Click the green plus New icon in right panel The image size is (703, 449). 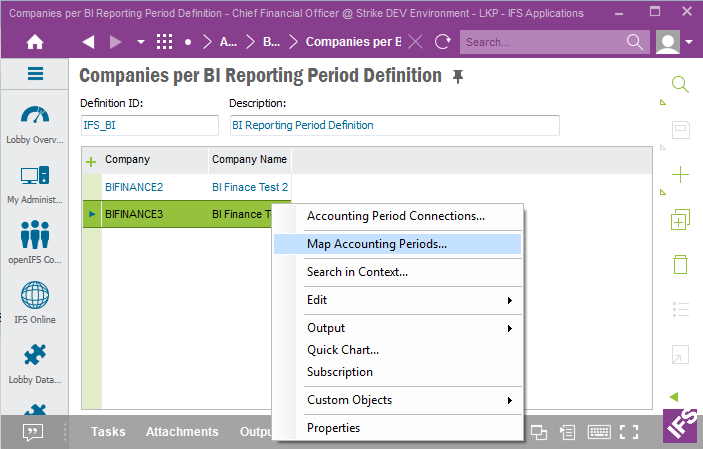click(680, 175)
